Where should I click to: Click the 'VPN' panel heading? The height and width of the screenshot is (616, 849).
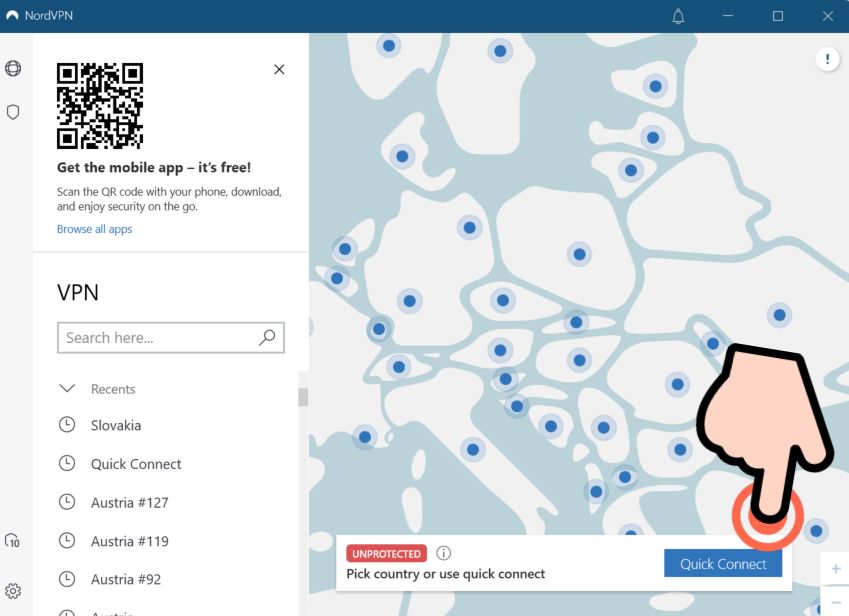78,292
